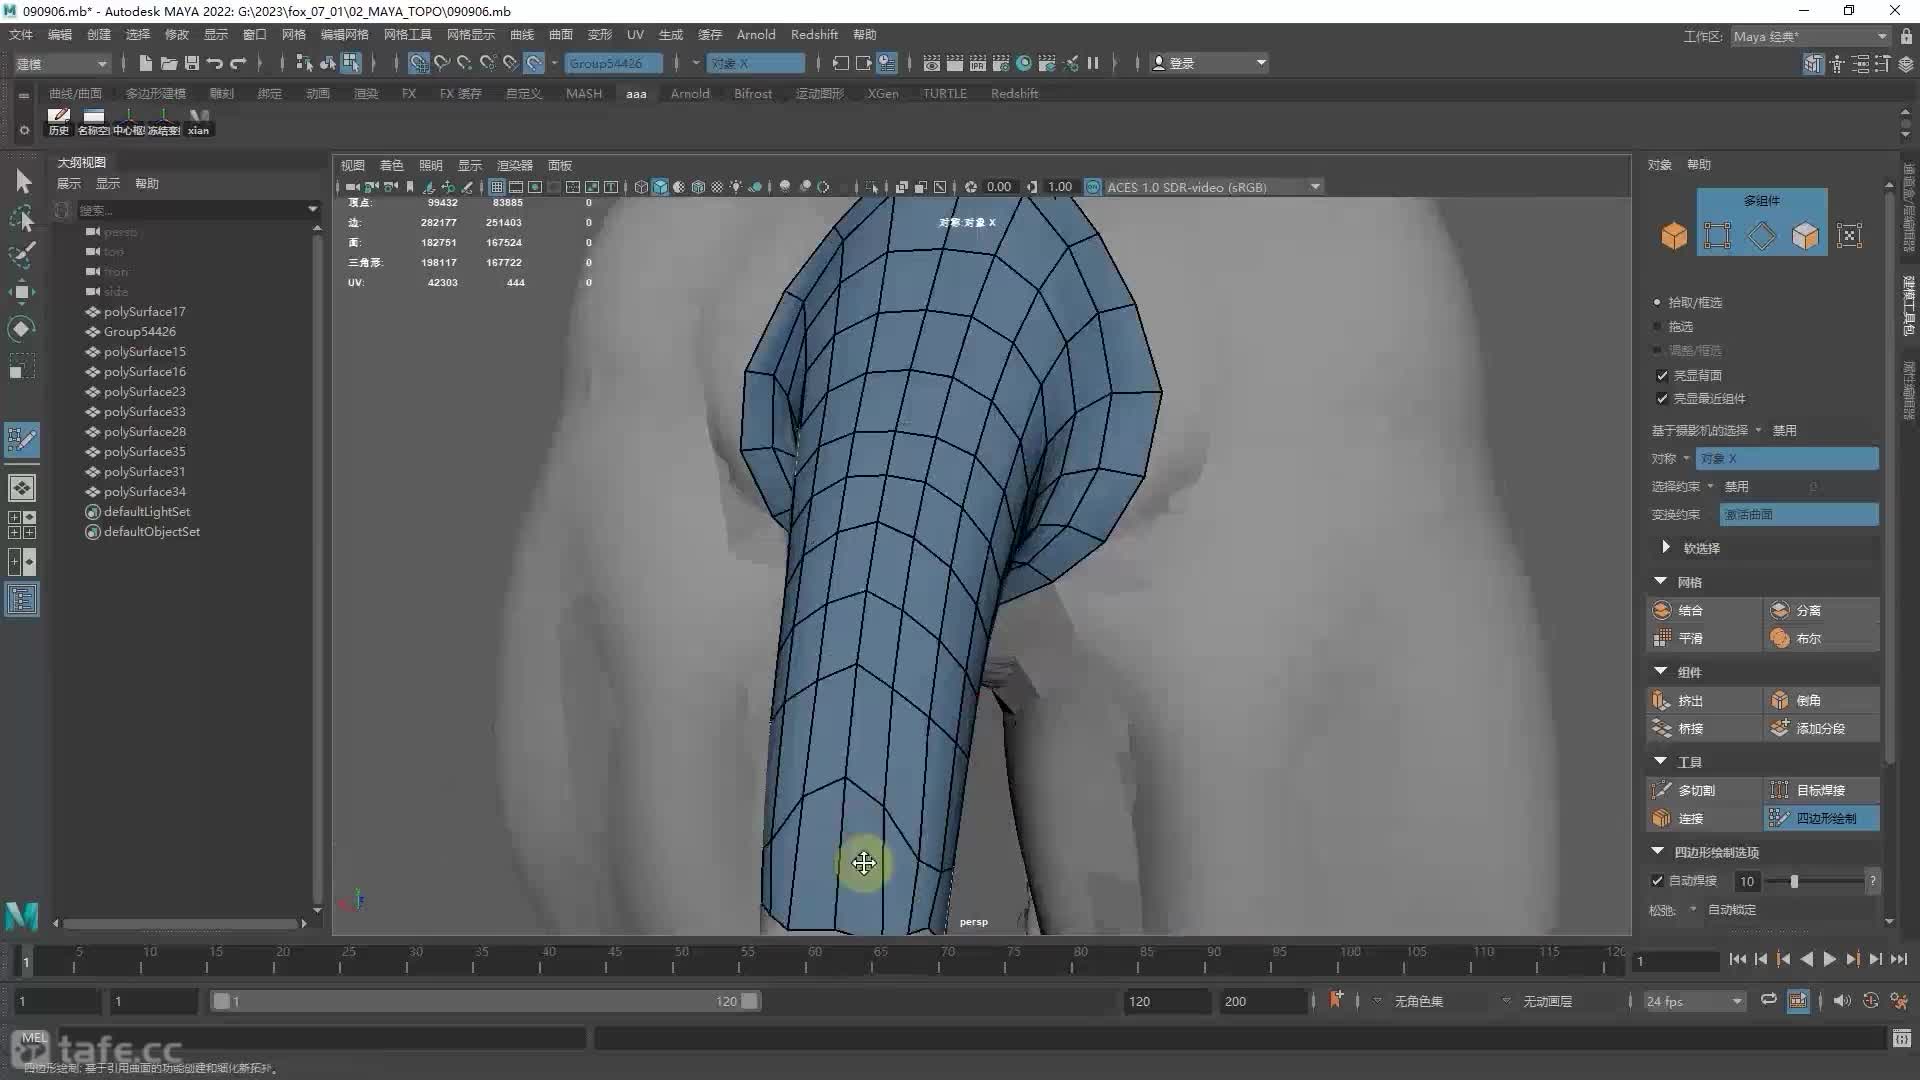The height and width of the screenshot is (1080, 1920).
Task: Toggle the 自动焊接 checkbox
Action: (1657, 881)
